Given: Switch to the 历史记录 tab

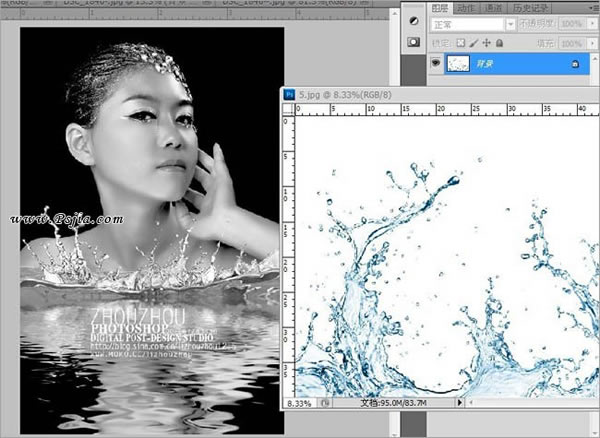Looking at the screenshot, I should click(x=530, y=8).
